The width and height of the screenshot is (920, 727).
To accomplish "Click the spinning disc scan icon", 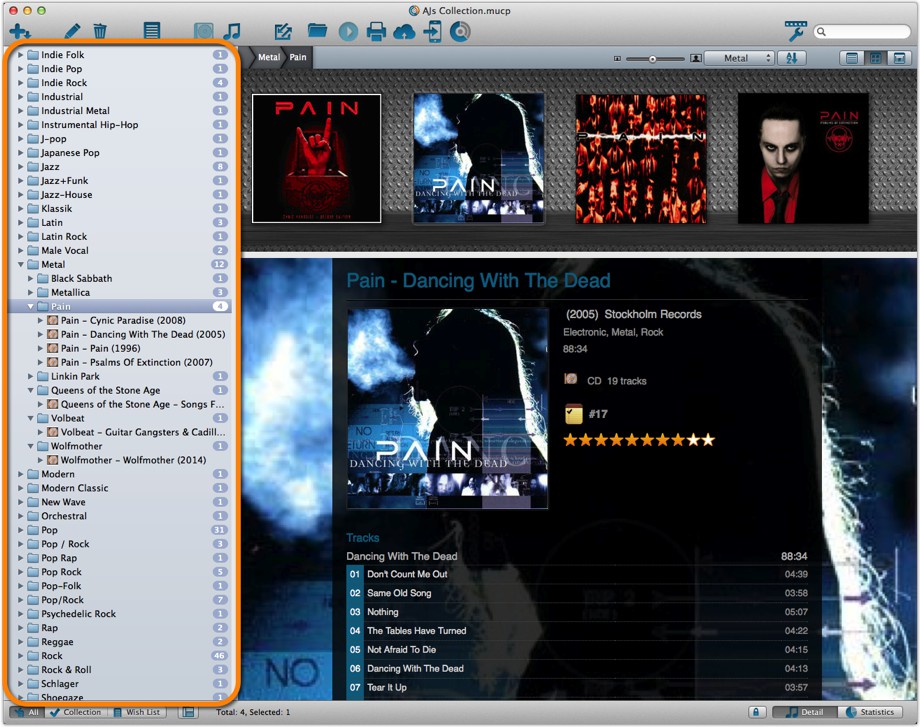I will click(460, 31).
